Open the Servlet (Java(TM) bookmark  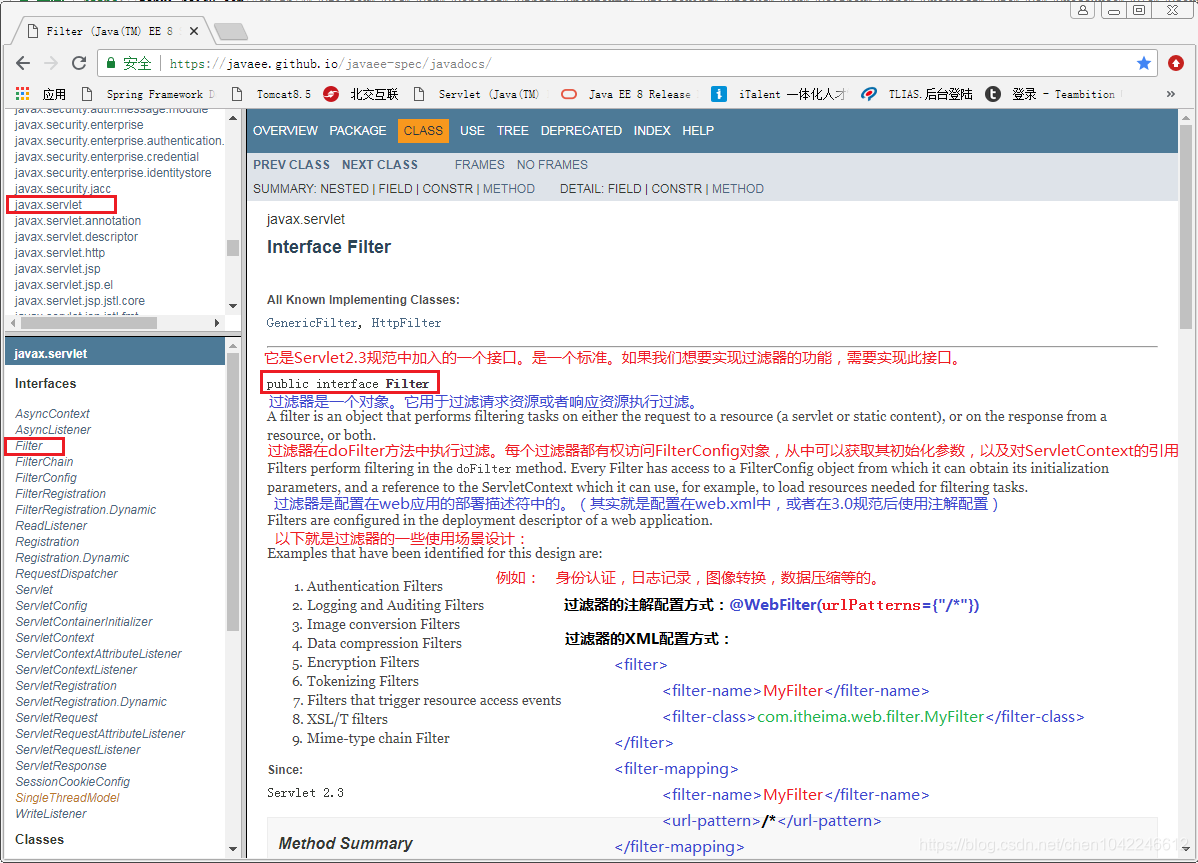click(x=478, y=94)
